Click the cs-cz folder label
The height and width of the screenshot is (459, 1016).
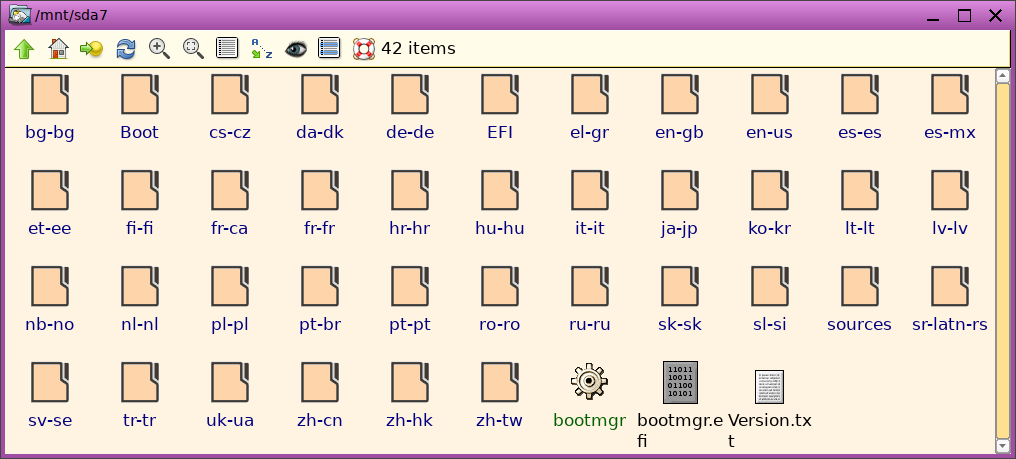pos(230,133)
